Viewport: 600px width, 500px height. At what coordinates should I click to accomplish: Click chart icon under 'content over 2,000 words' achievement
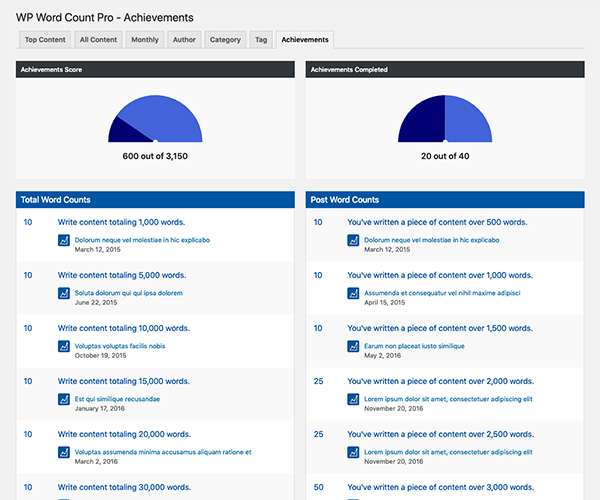[x=353, y=399]
